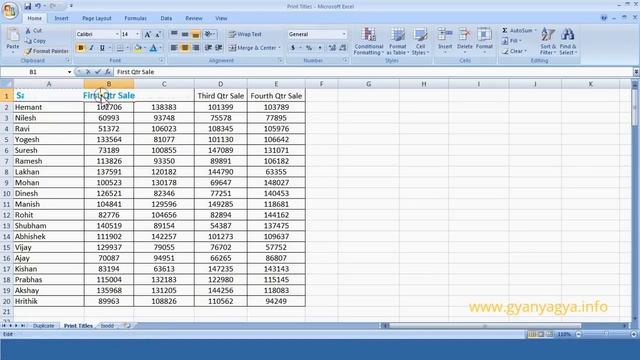Align text to the right
640x360 pixels.
coord(196,48)
